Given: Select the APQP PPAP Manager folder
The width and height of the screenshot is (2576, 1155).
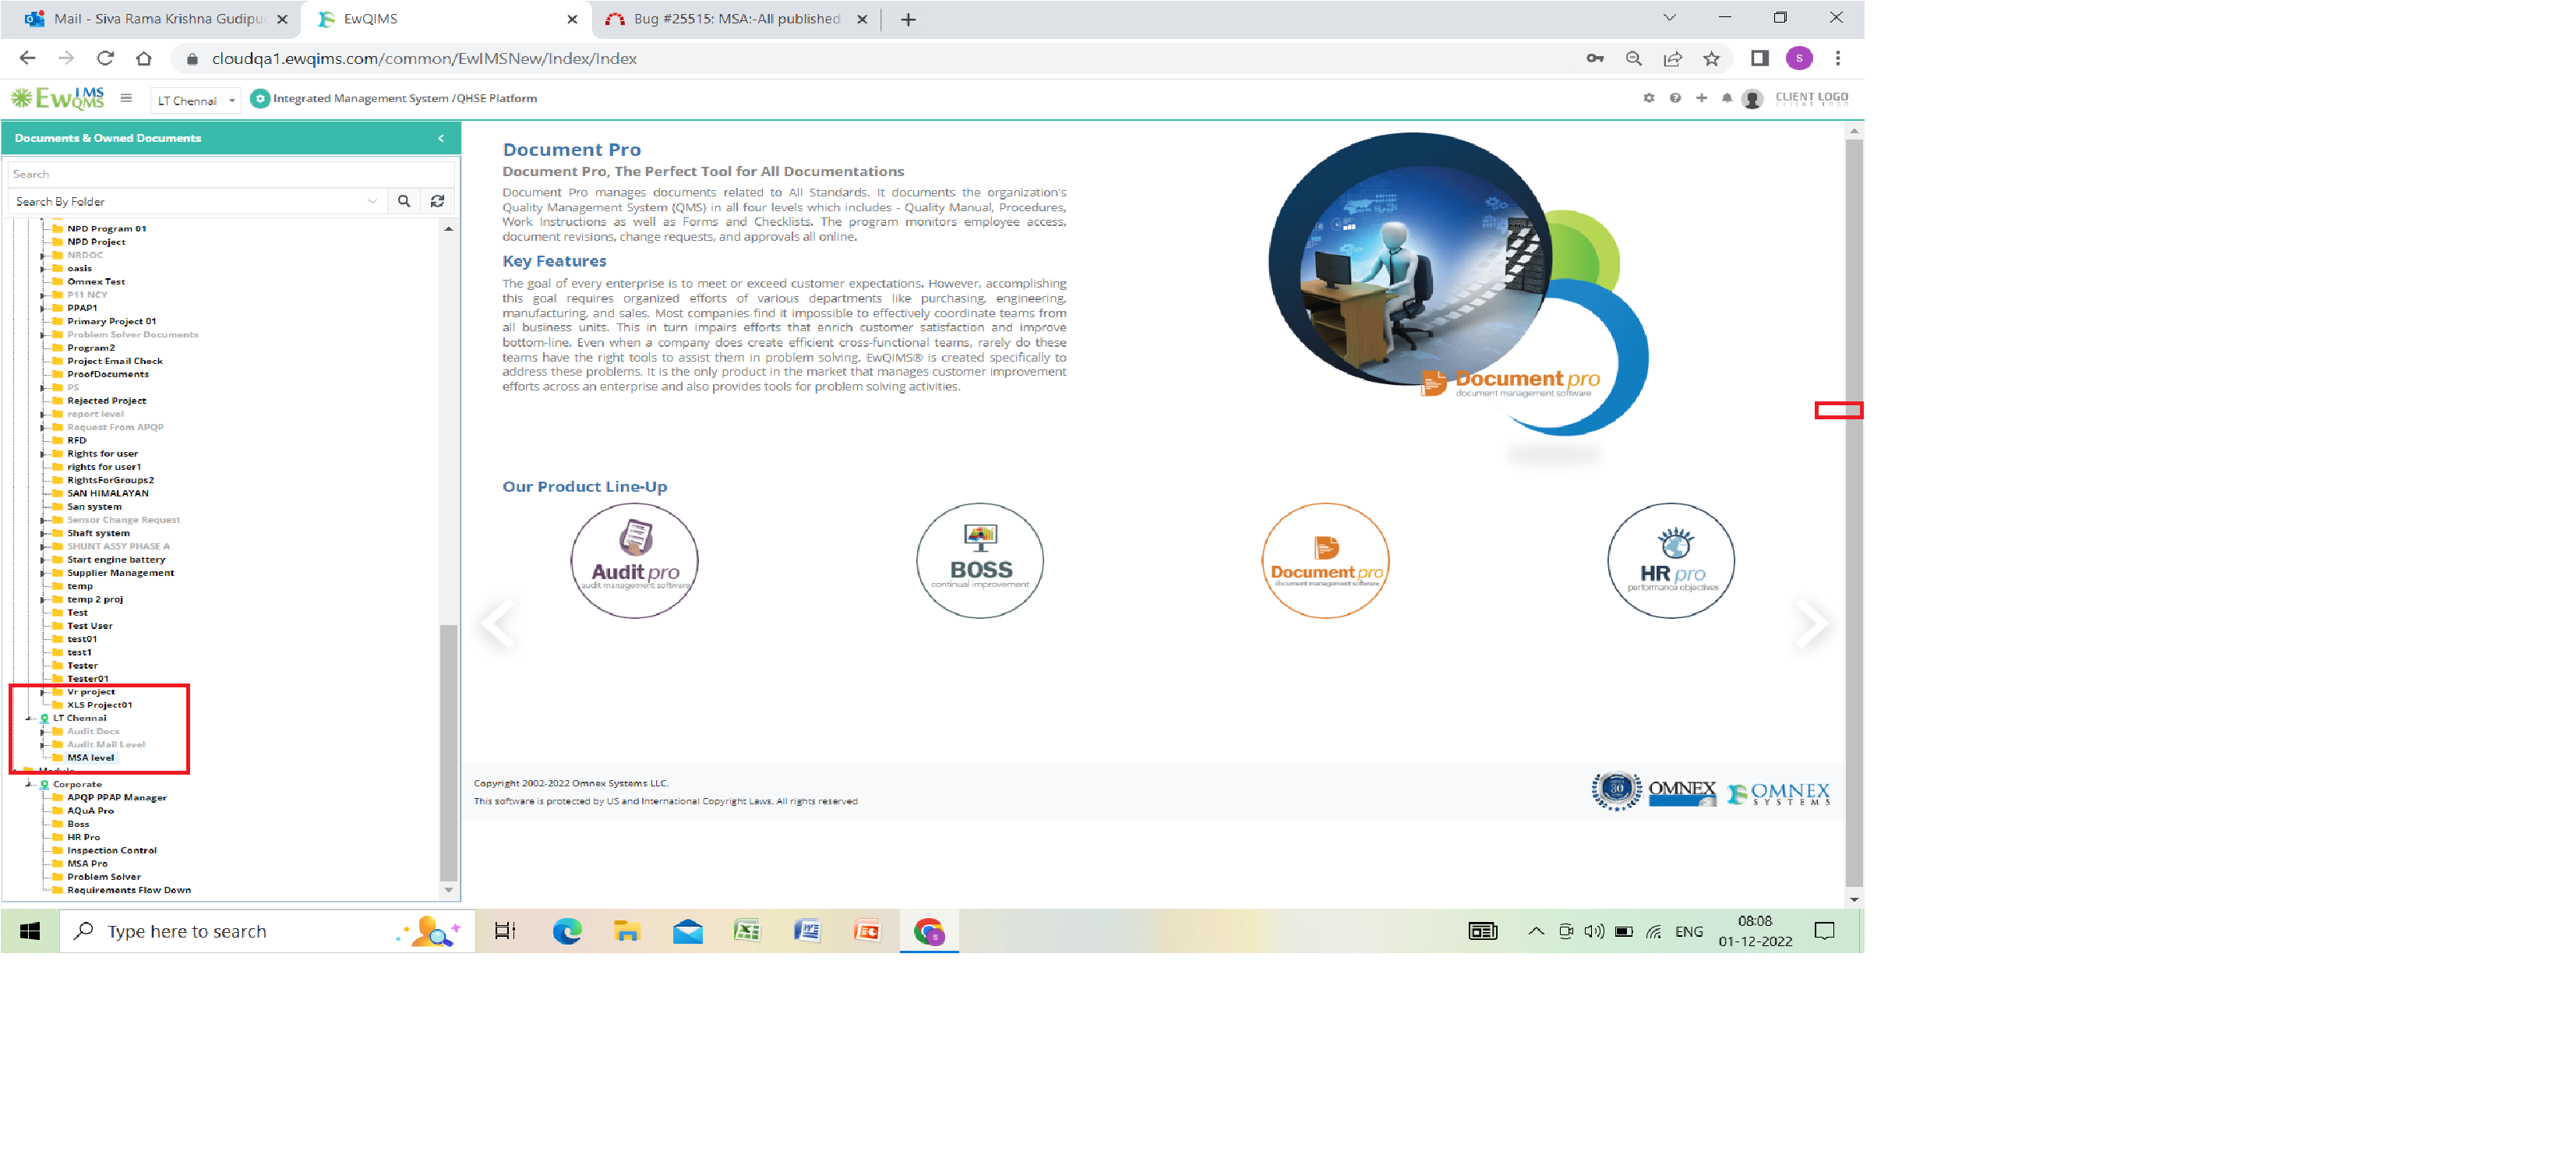Looking at the screenshot, I should pyautogui.click(x=116, y=798).
